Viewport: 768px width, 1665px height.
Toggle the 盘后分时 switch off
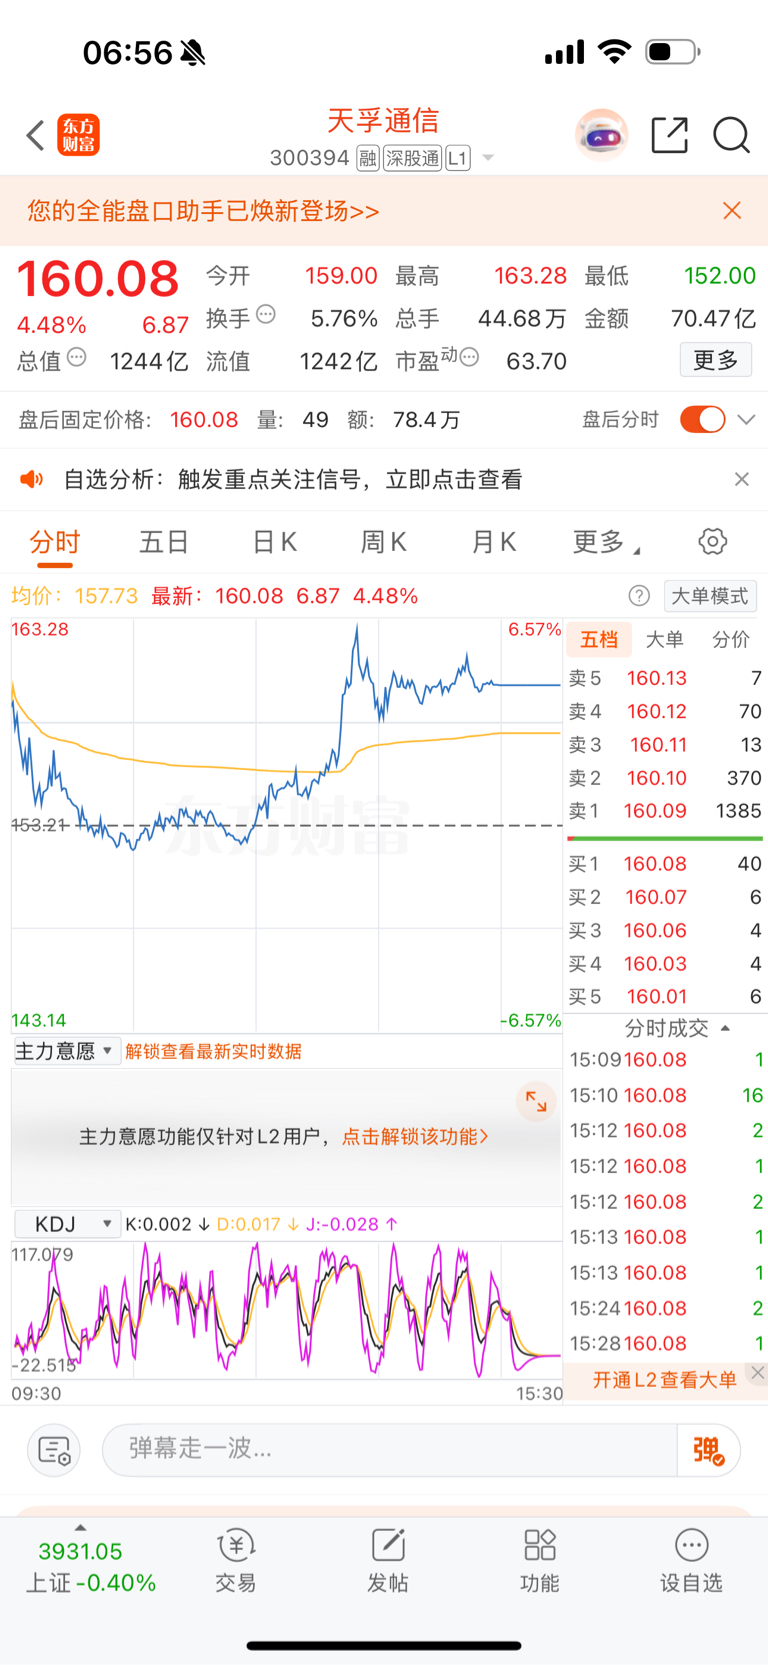tap(703, 420)
